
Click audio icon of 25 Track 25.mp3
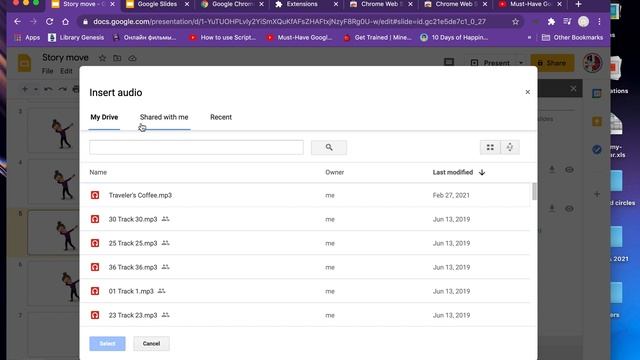pyautogui.click(x=95, y=243)
